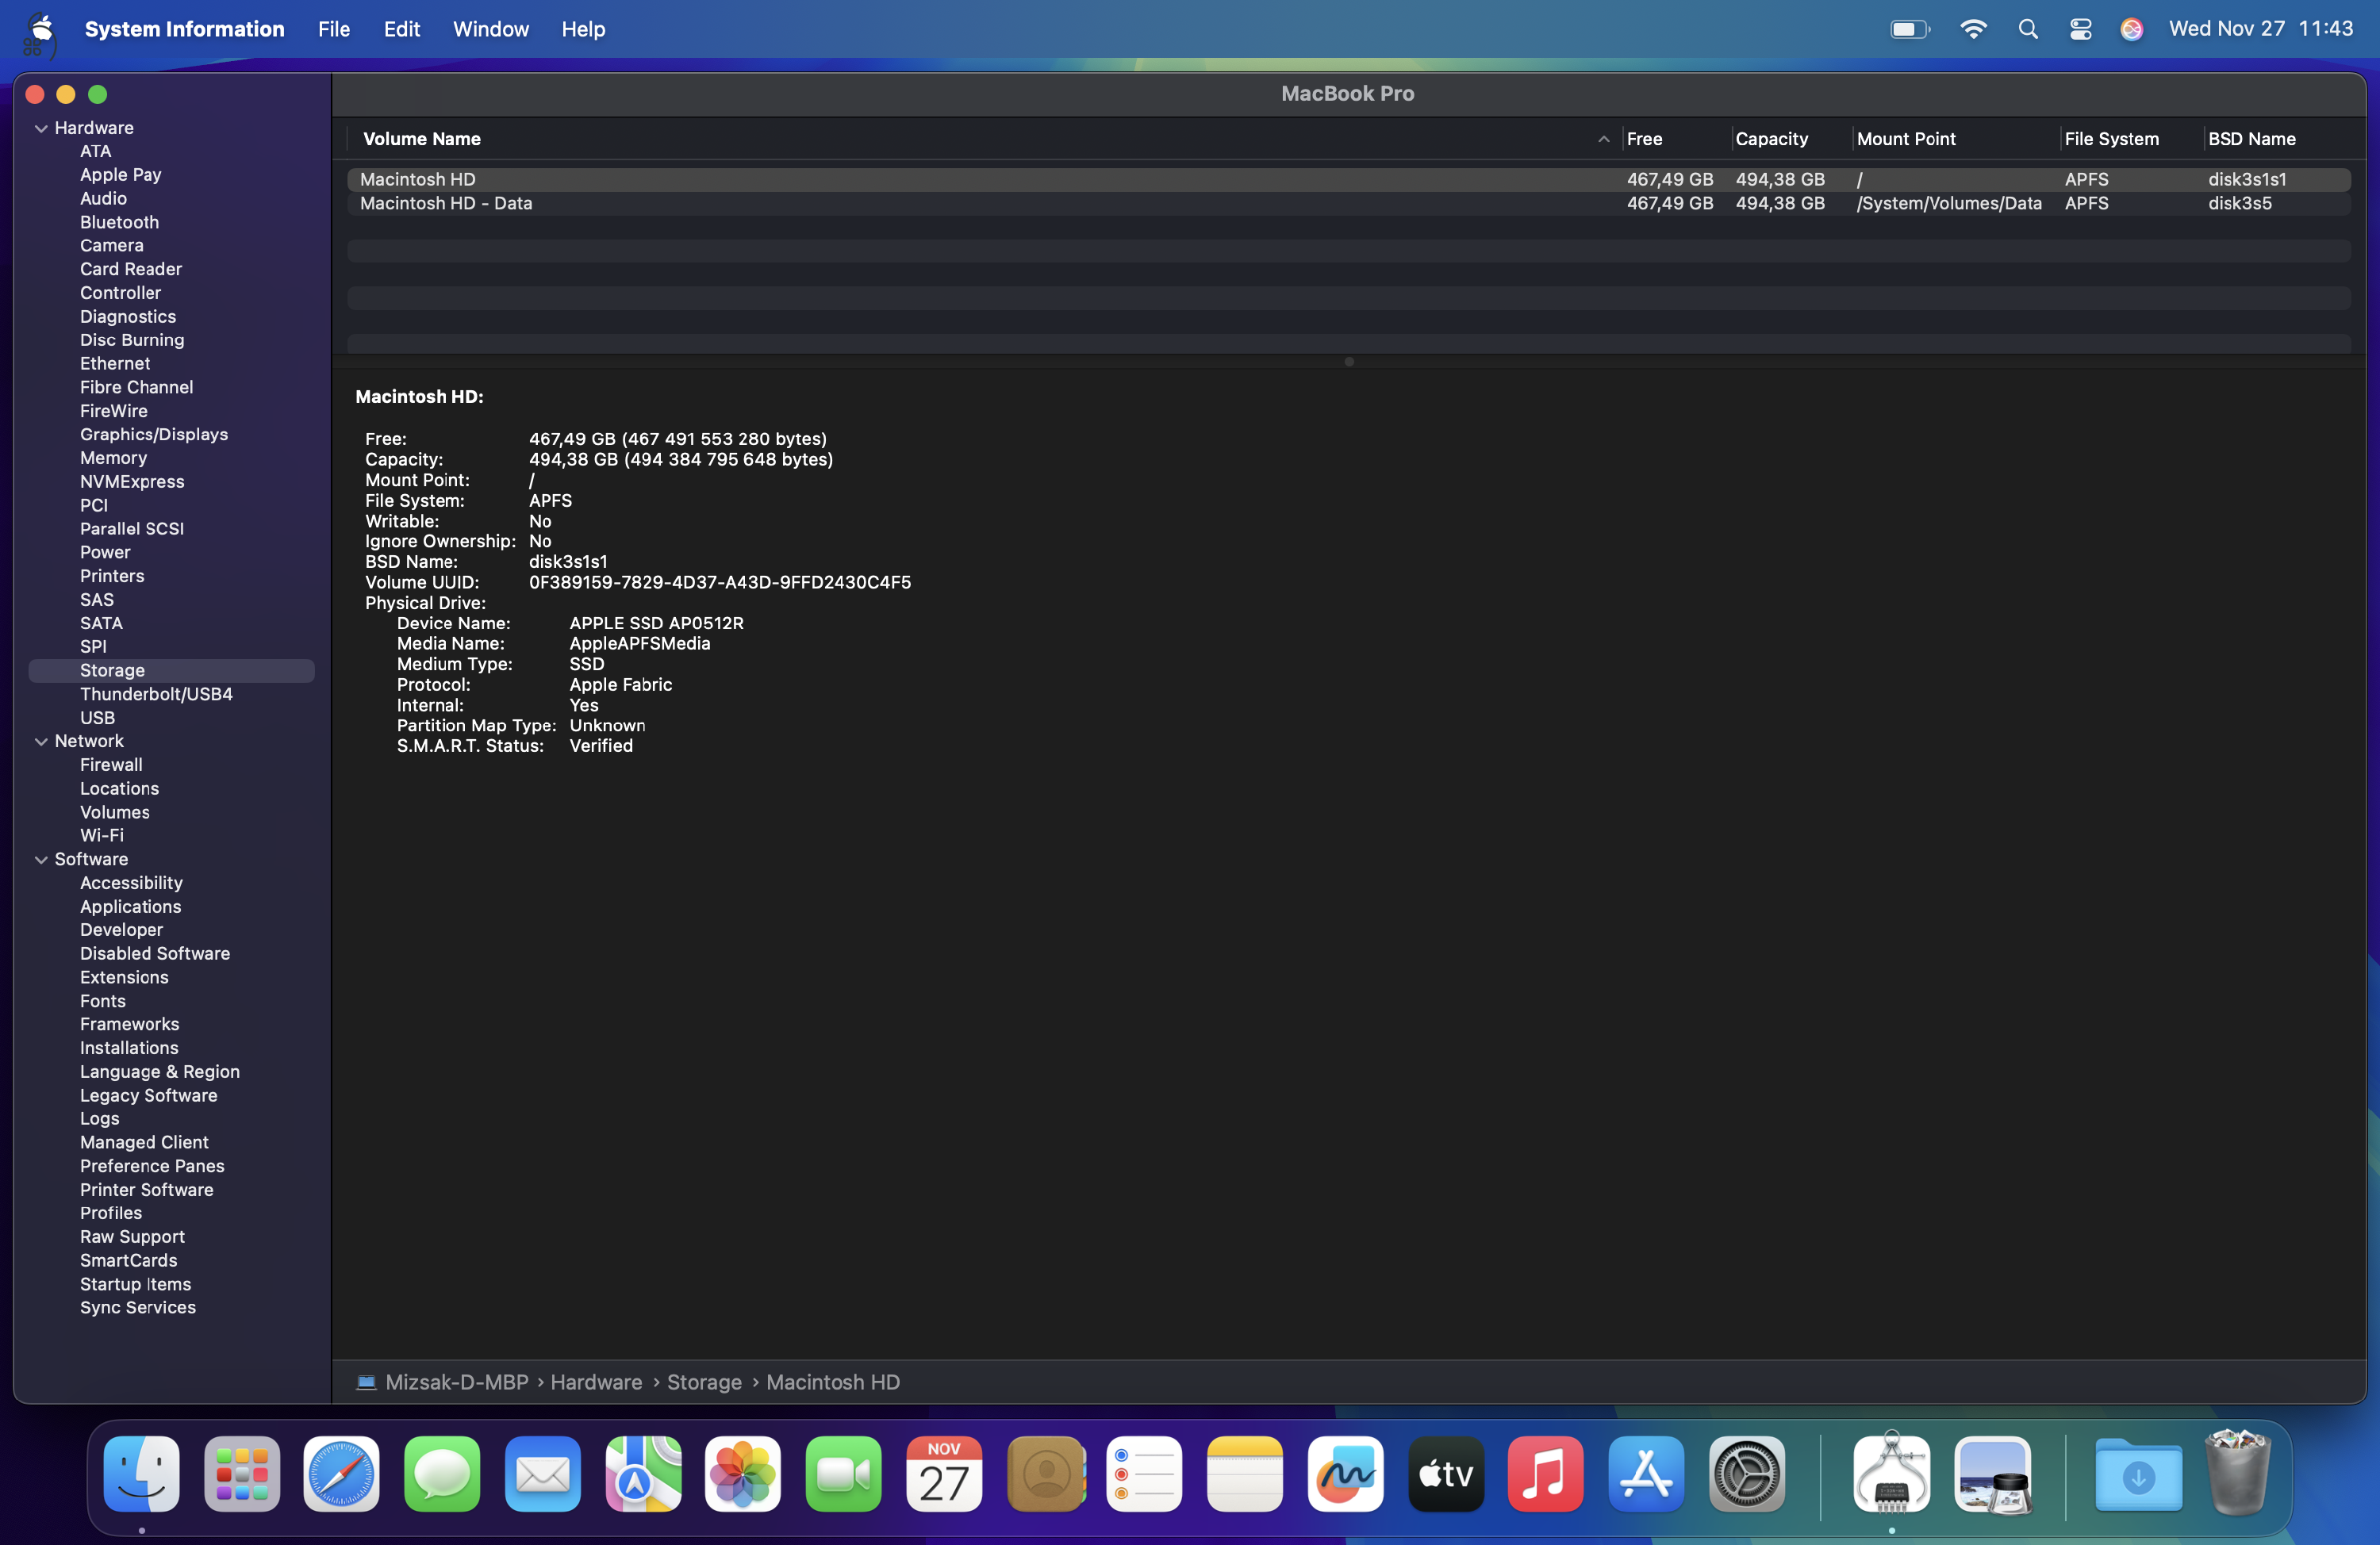Open Photos app in the Dock
Viewport: 2380px width, 1545px height.
coord(743,1473)
